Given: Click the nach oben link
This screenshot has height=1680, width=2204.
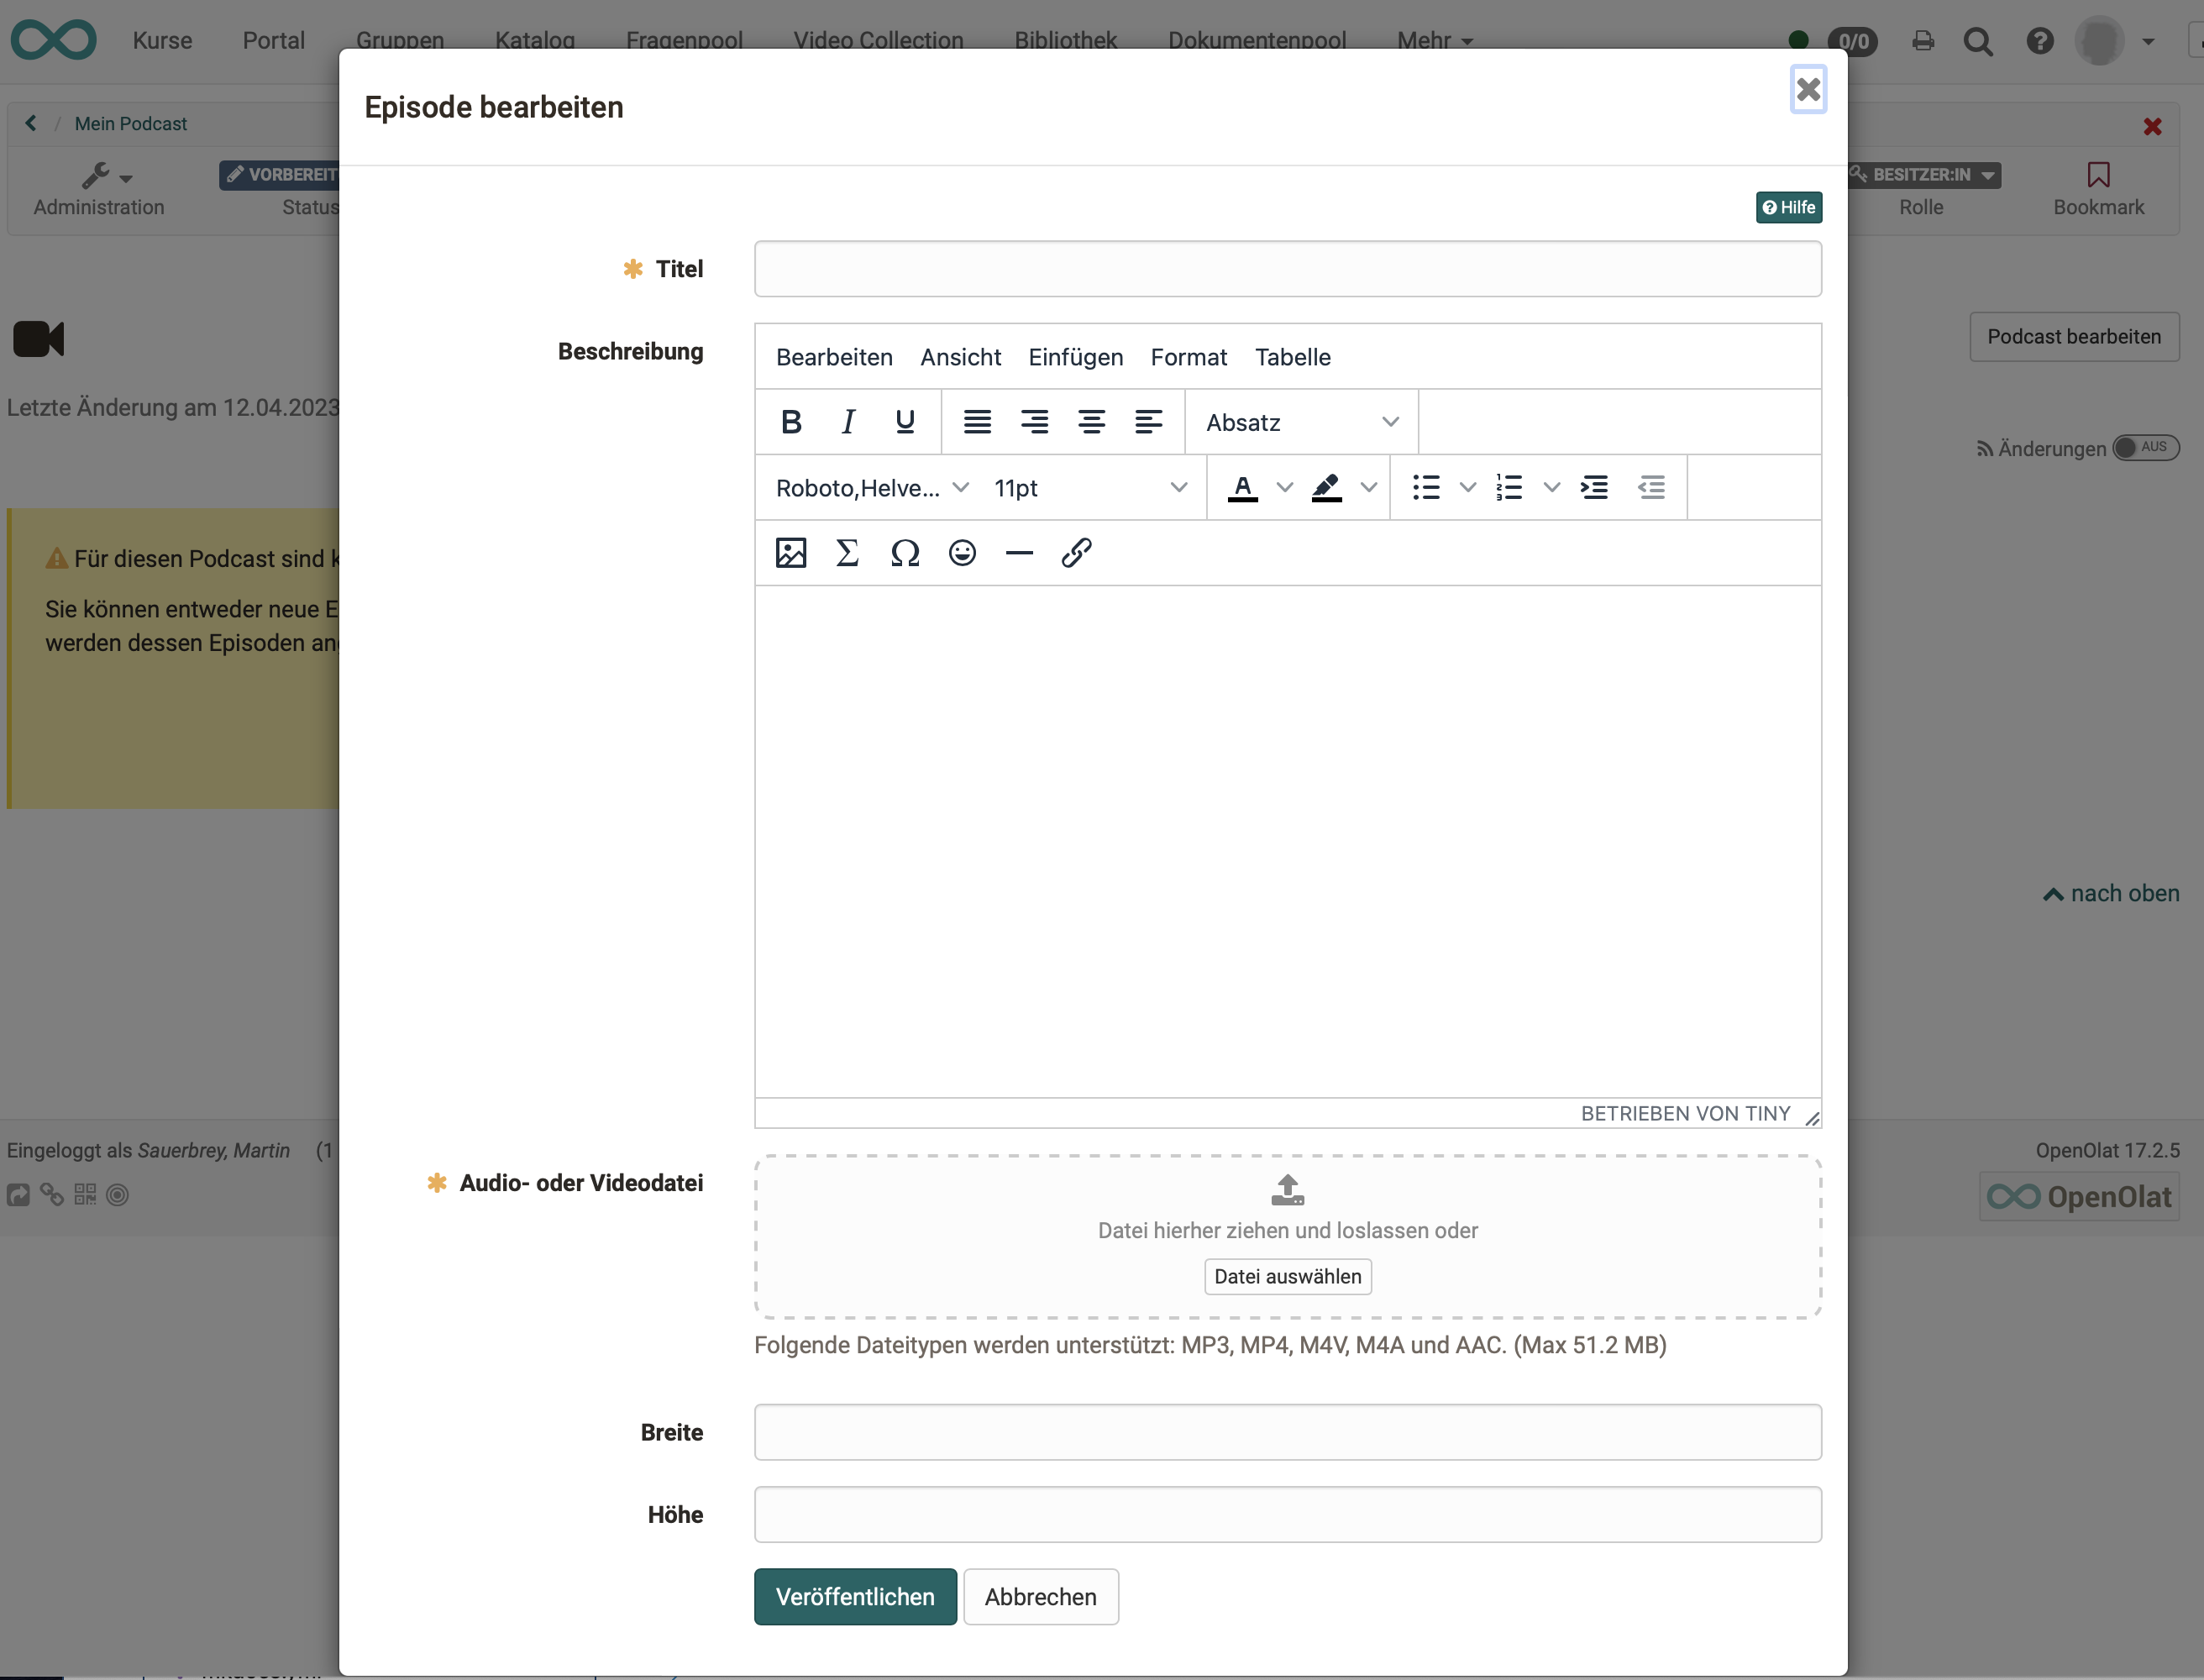Looking at the screenshot, I should click(x=2110, y=894).
